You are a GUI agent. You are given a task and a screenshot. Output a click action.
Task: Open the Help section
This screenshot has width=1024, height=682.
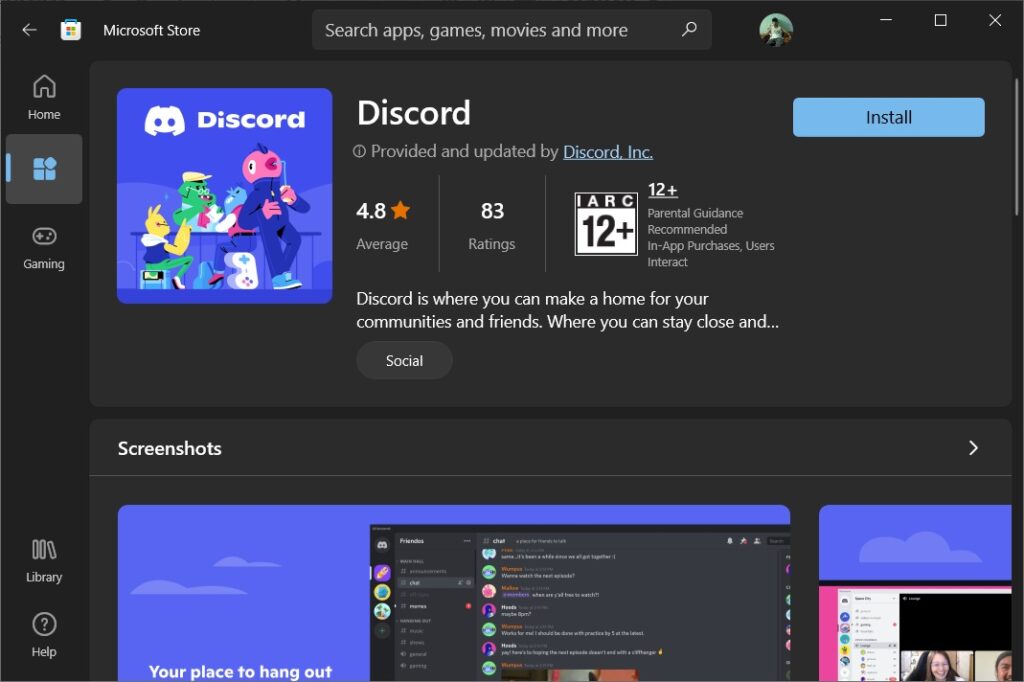43,633
